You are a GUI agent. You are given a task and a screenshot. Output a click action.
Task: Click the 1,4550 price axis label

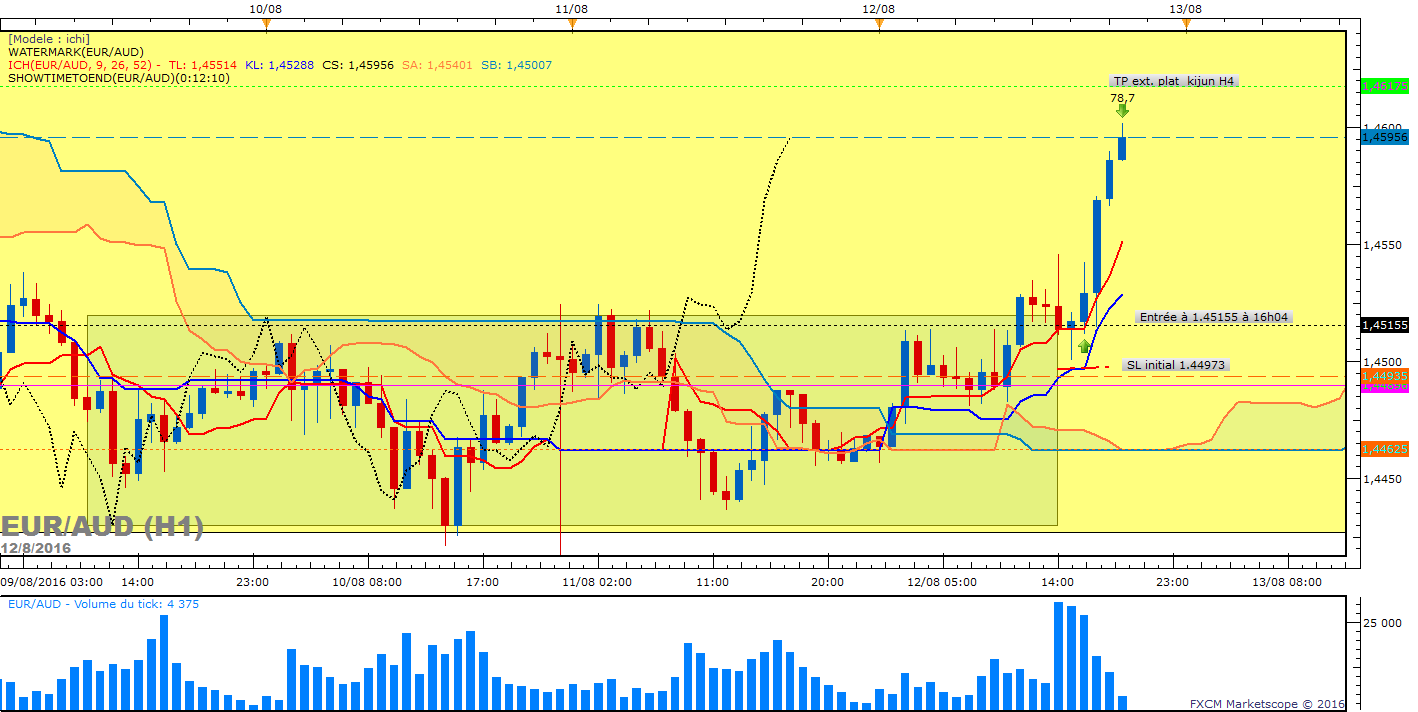(1384, 244)
